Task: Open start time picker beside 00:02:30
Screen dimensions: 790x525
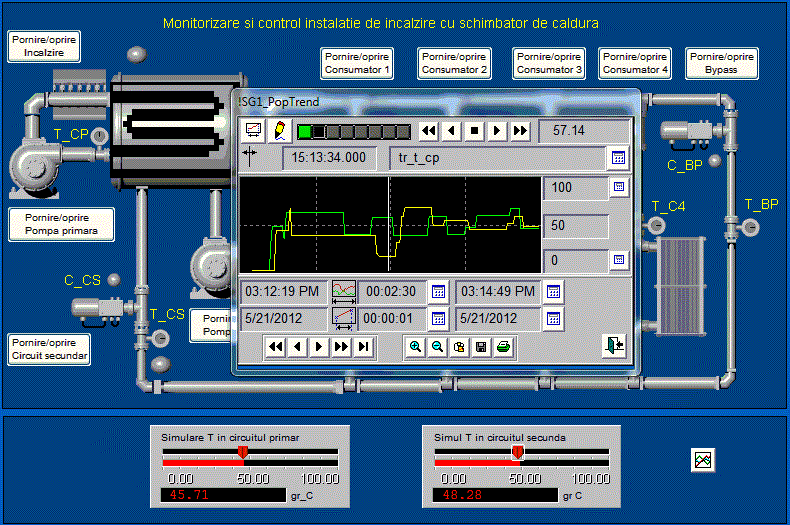Action: pyautogui.click(x=438, y=292)
